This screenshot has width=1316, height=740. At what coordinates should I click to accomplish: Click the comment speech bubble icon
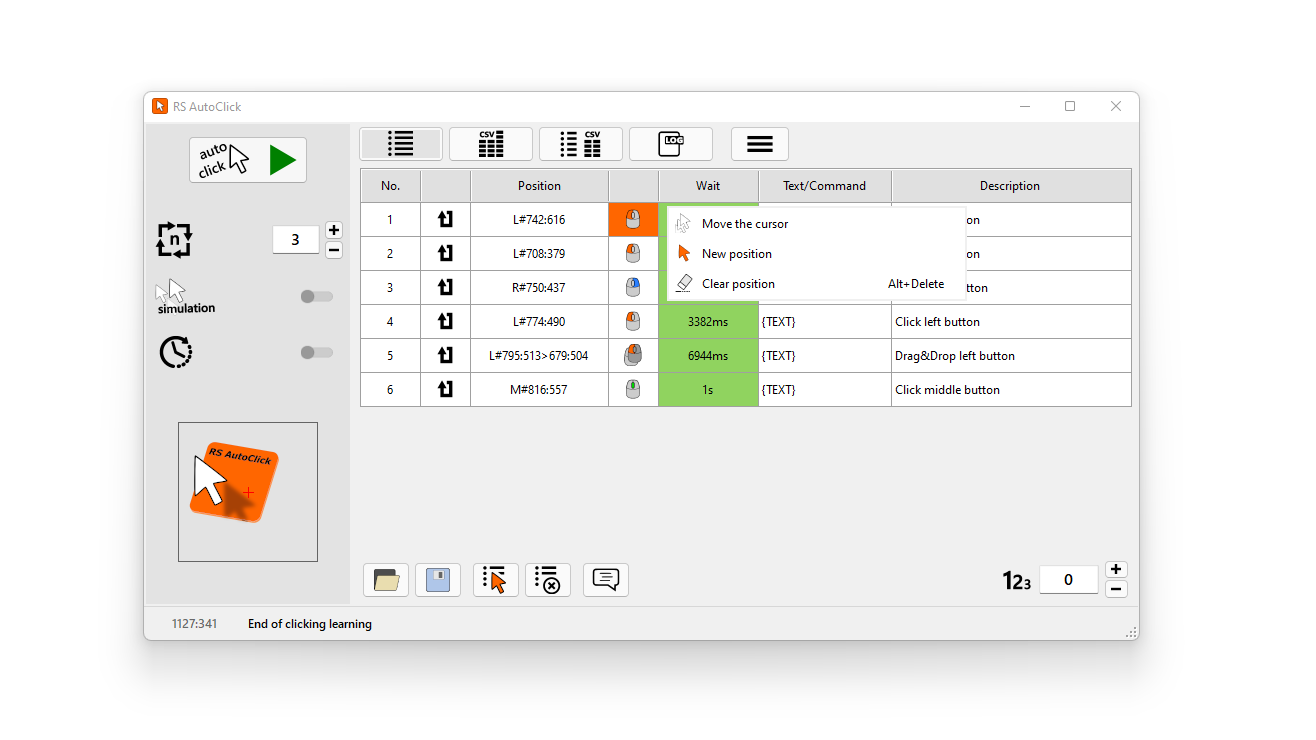(x=606, y=580)
